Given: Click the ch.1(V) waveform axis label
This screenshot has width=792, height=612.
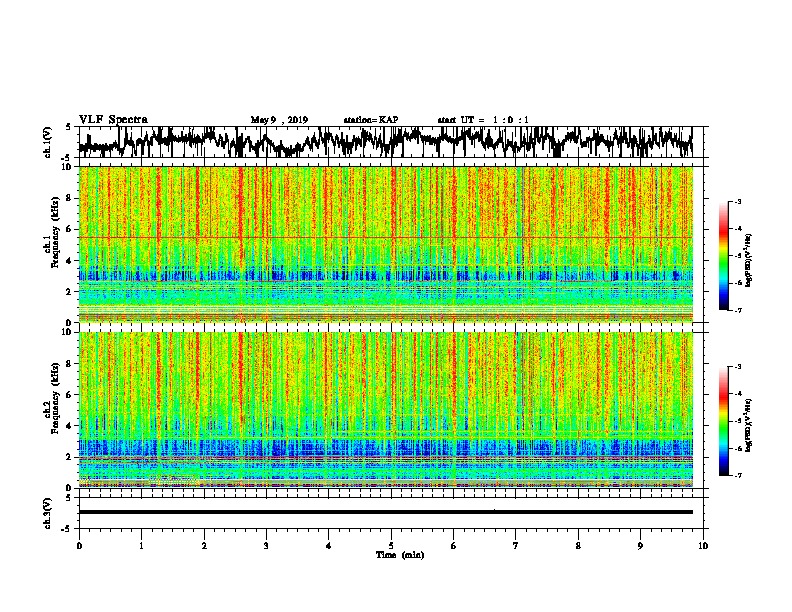Looking at the screenshot, I should tap(48, 142).
